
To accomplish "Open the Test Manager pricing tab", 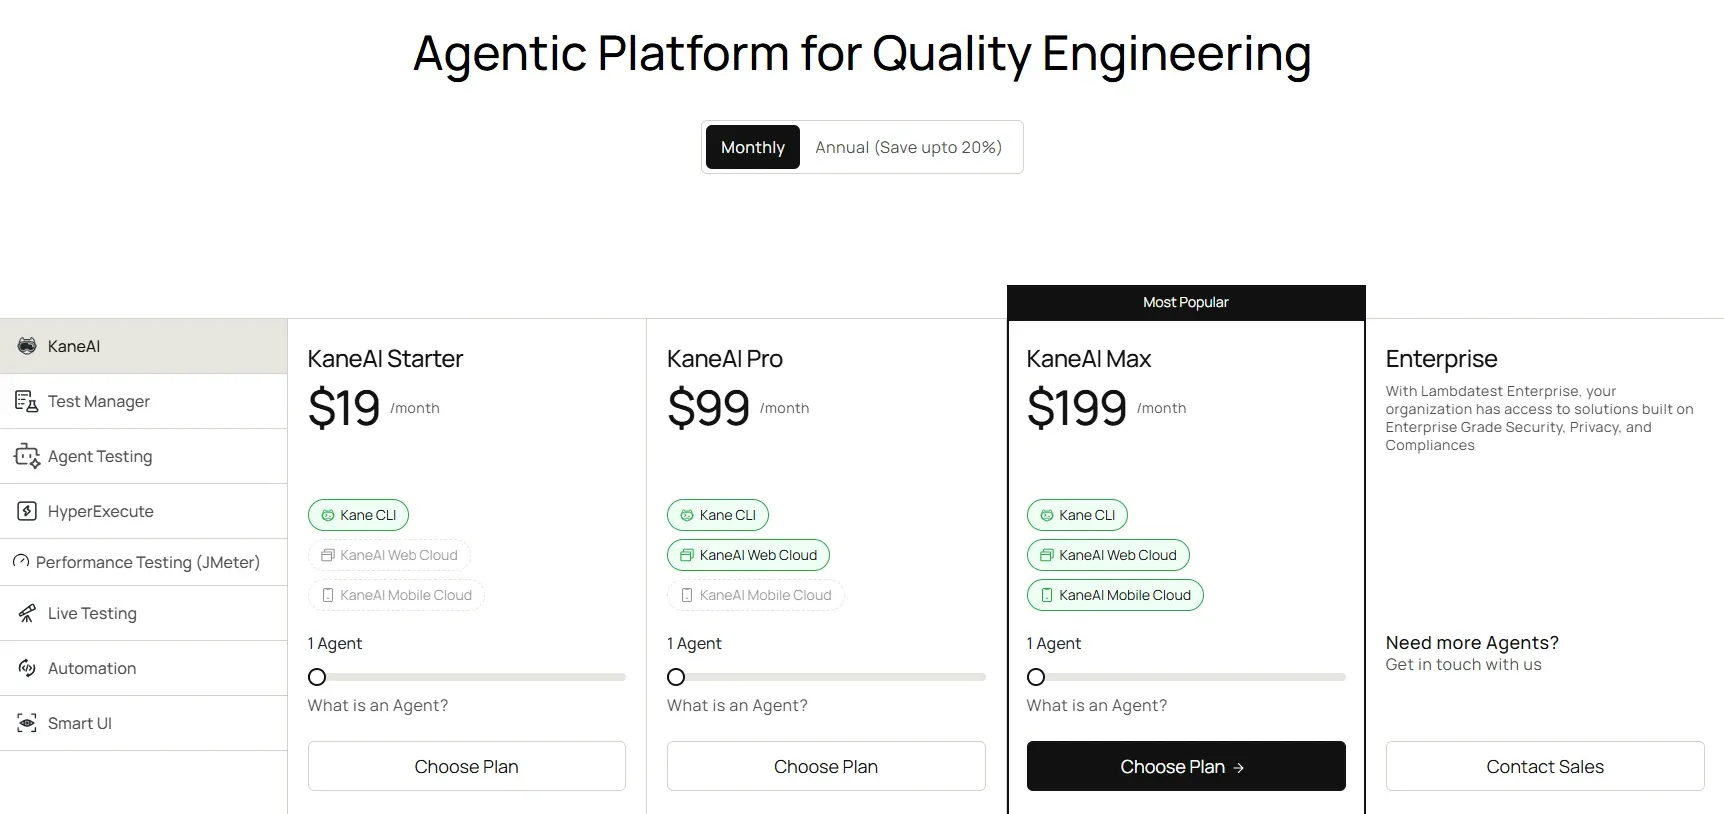I will pyautogui.click(x=144, y=401).
